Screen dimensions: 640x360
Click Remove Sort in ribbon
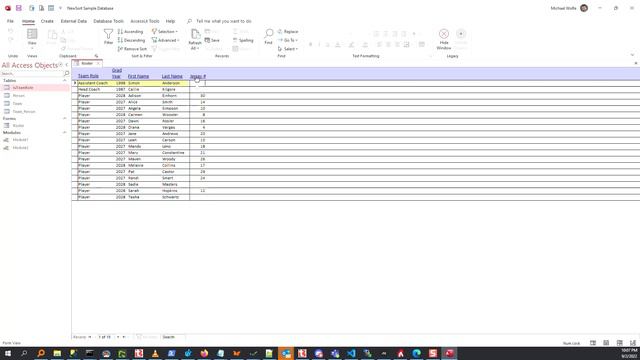tap(132, 49)
